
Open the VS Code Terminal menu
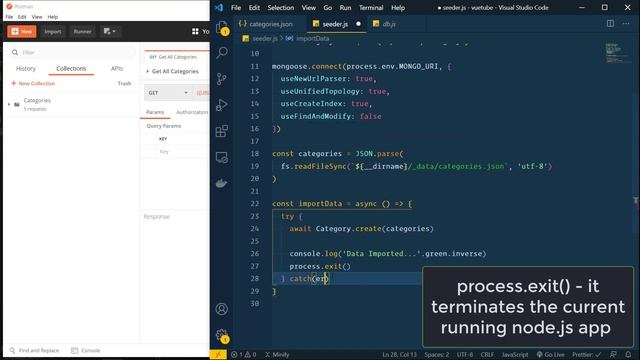point(371,8)
